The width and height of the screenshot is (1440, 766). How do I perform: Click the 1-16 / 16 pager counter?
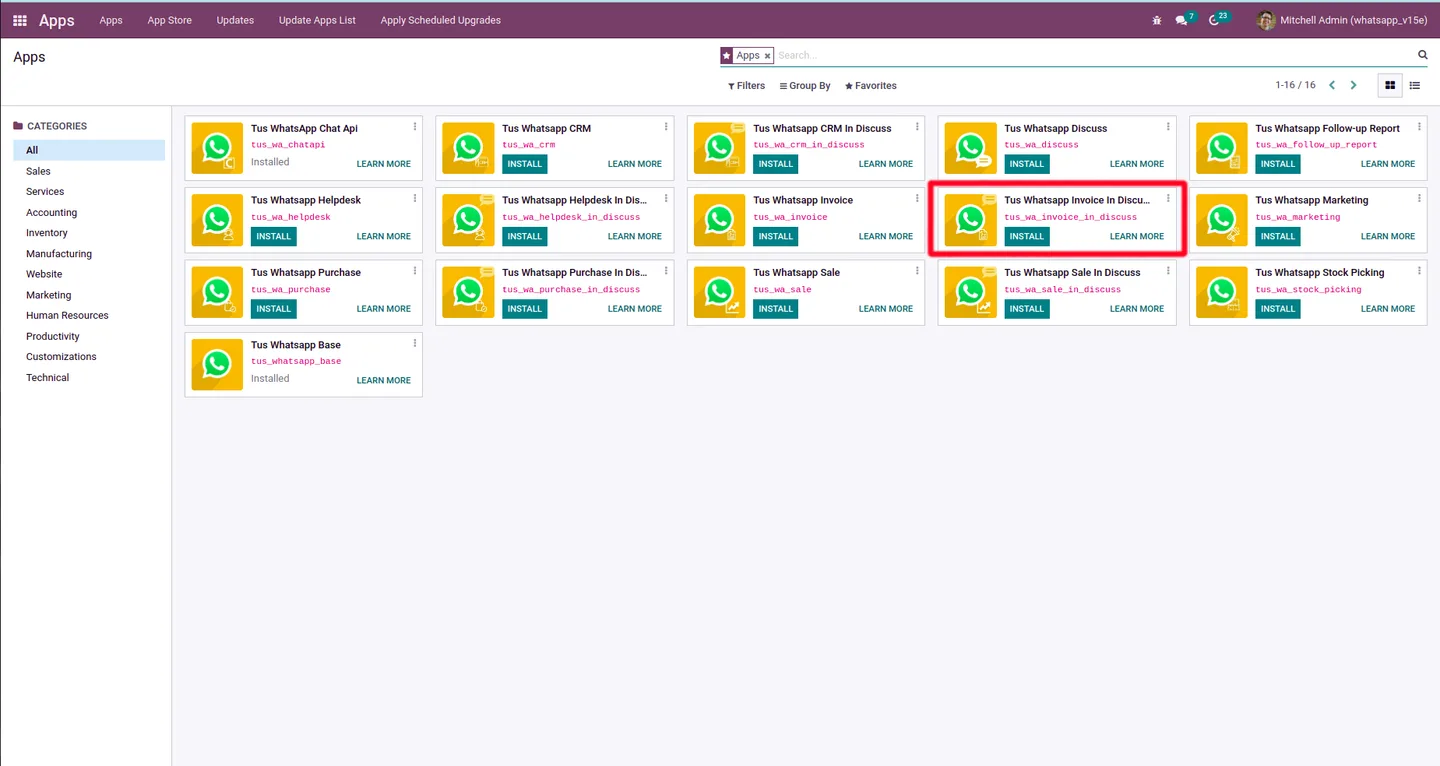(1295, 86)
